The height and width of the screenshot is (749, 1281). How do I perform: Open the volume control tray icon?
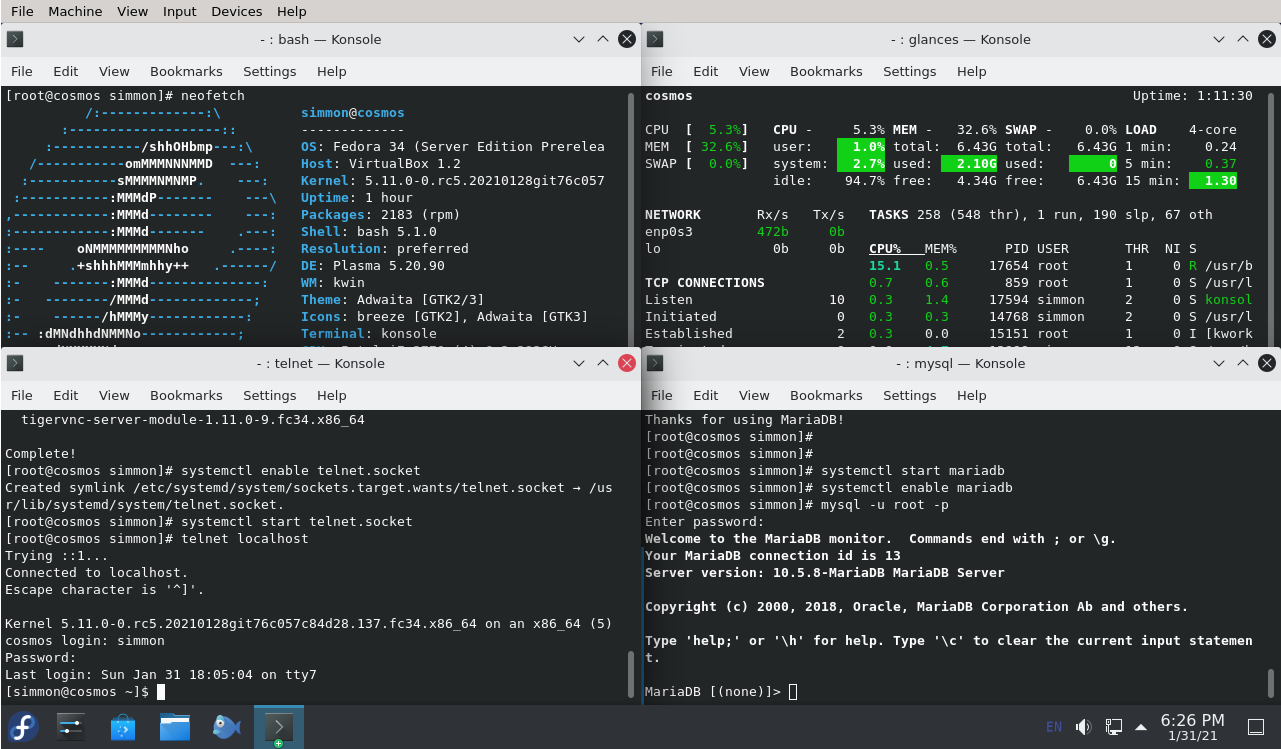click(x=1083, y=727)
